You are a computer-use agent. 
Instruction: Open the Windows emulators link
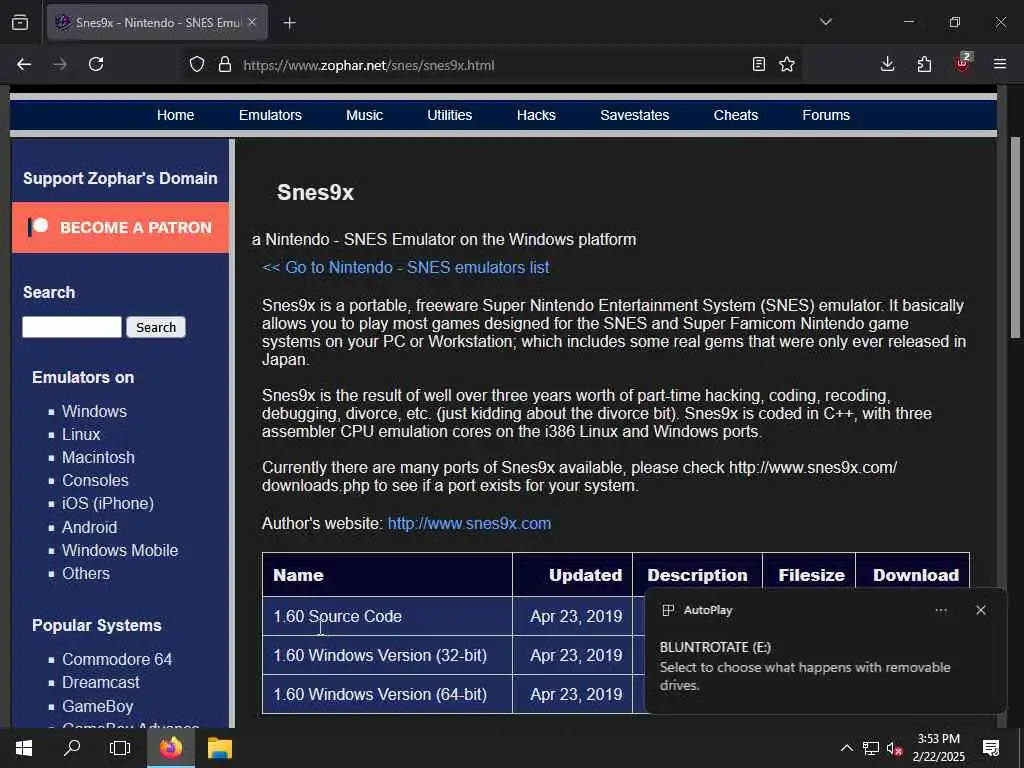click(94, 411)
